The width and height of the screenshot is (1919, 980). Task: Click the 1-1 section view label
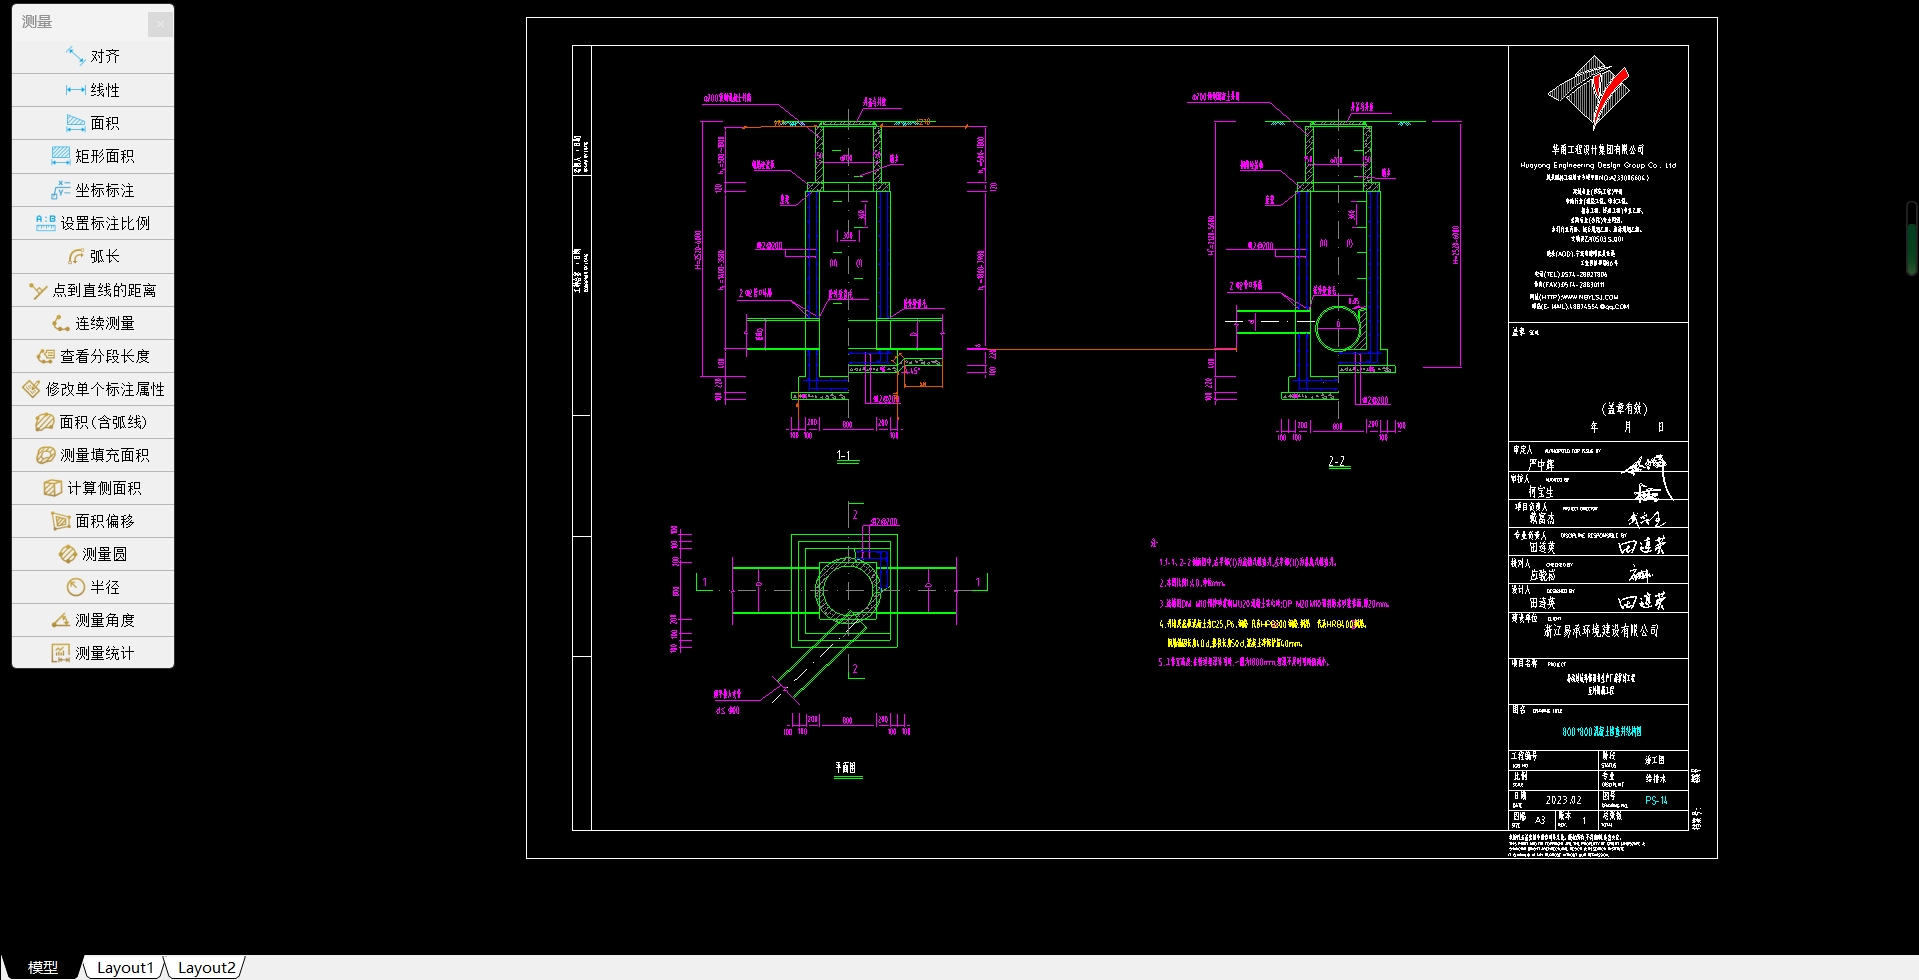[845, 456]
